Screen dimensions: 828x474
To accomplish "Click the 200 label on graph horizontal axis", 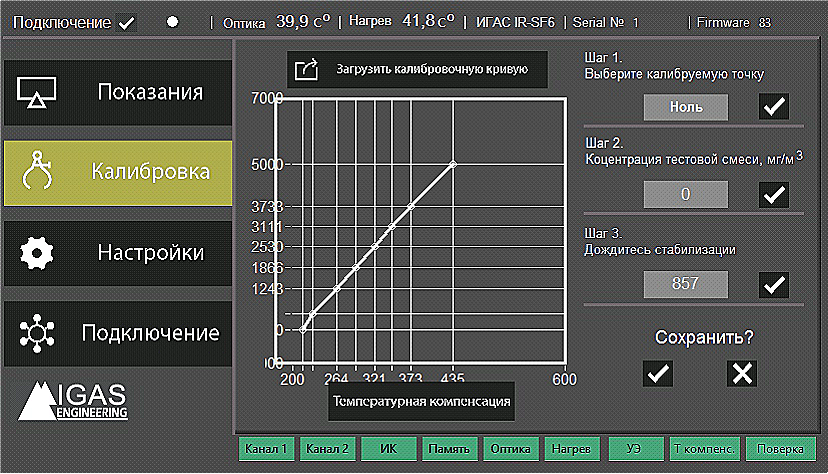I will coord(292,380).
